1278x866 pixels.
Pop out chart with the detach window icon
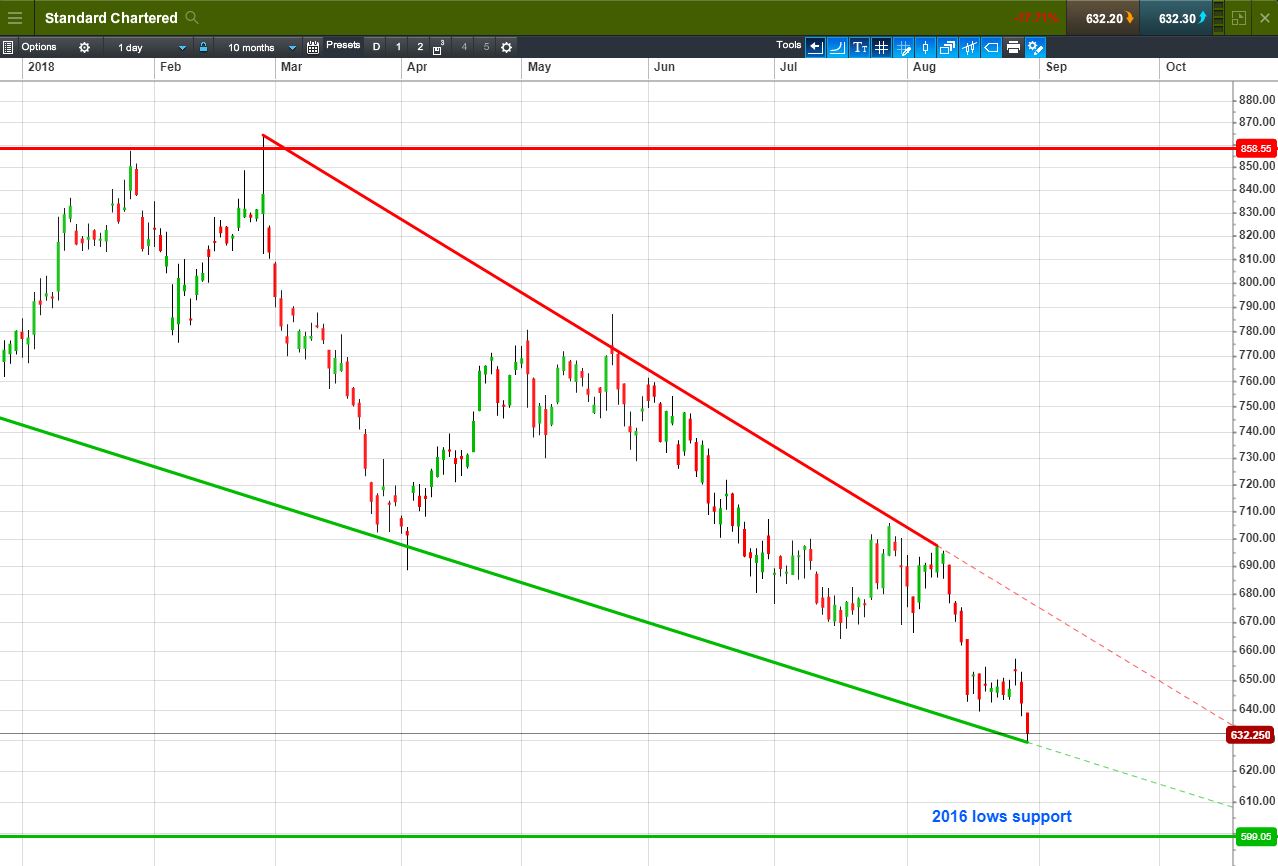tap(1239, 18)
